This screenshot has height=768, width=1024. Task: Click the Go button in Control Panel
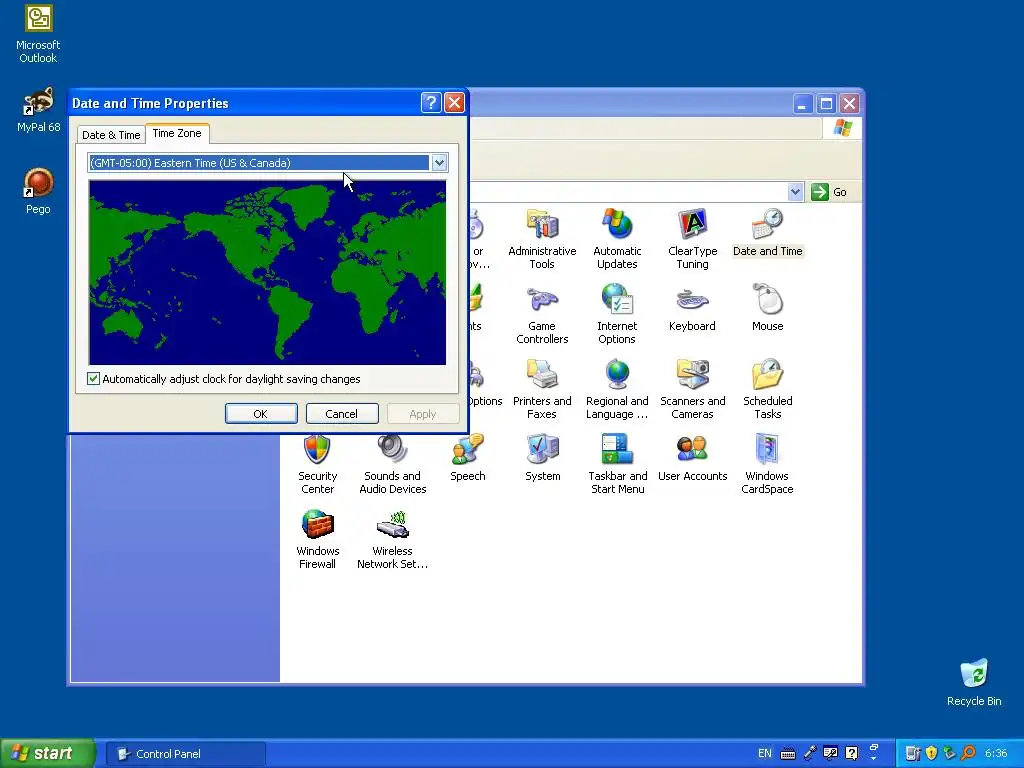click(x=829, y=192)
